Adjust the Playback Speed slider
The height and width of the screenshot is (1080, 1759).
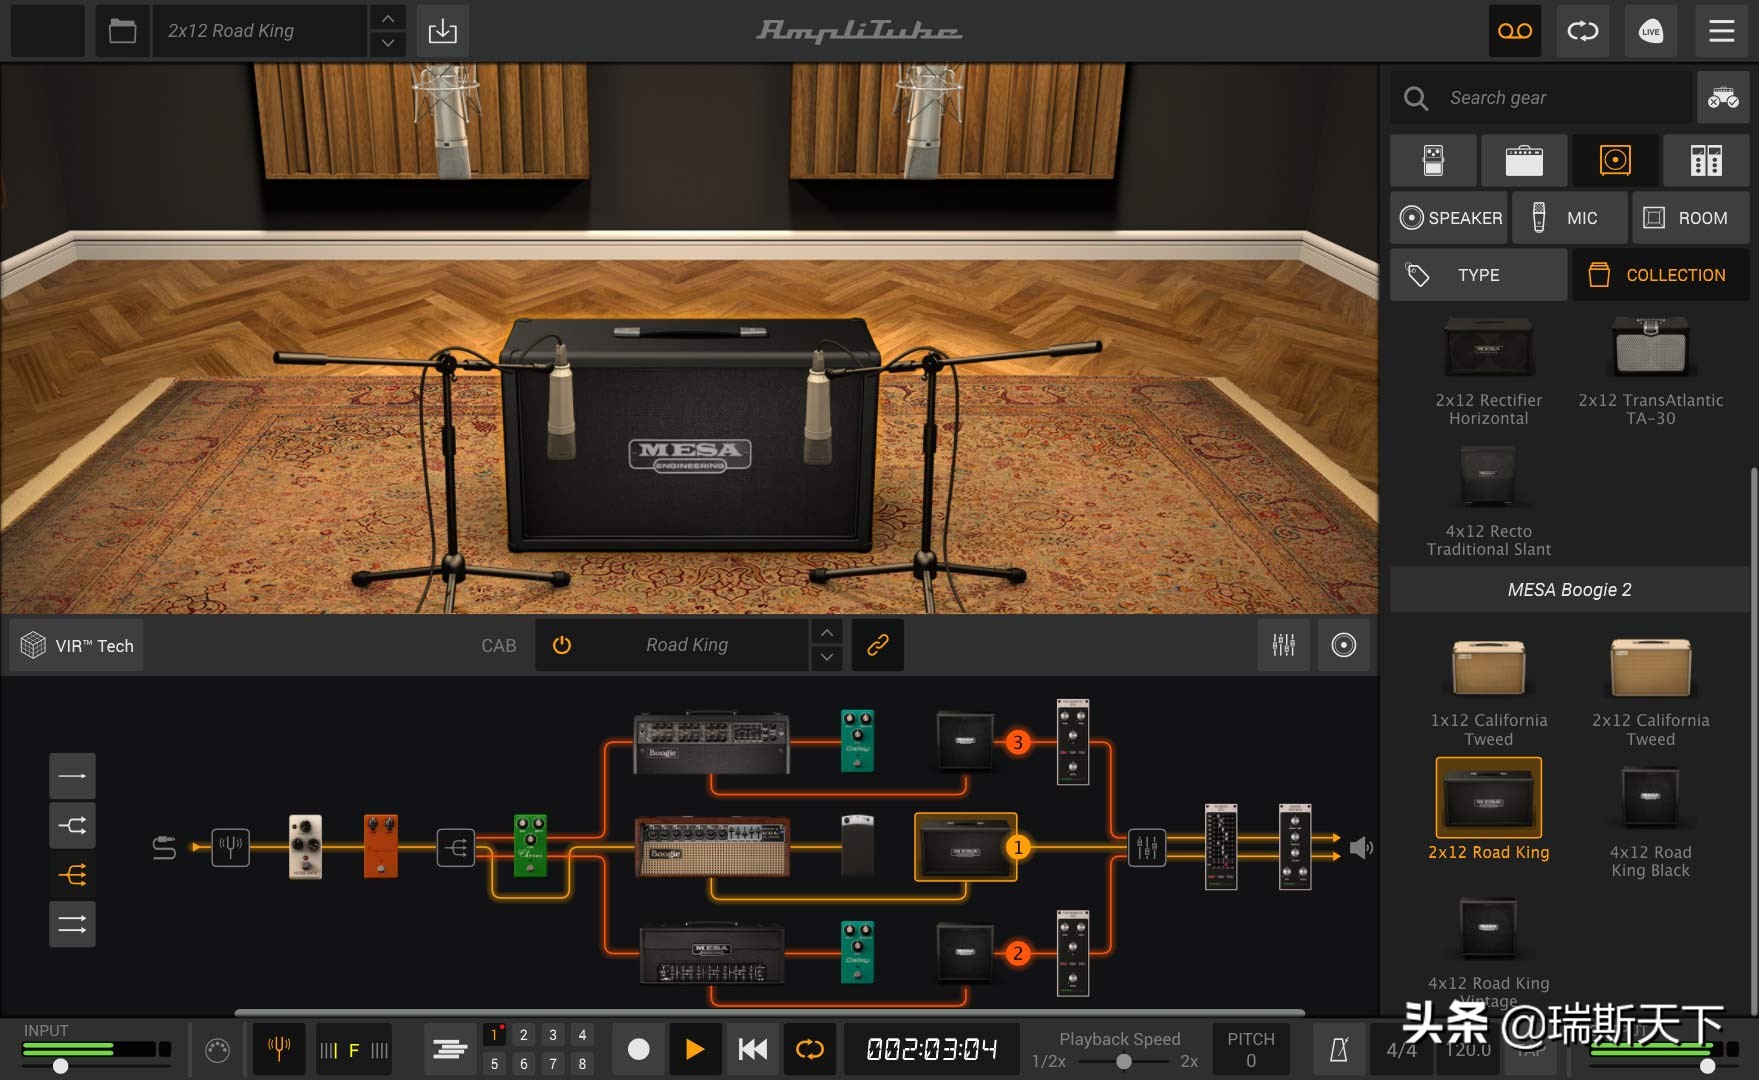pyautogui.click(x=1124, y=1062)
